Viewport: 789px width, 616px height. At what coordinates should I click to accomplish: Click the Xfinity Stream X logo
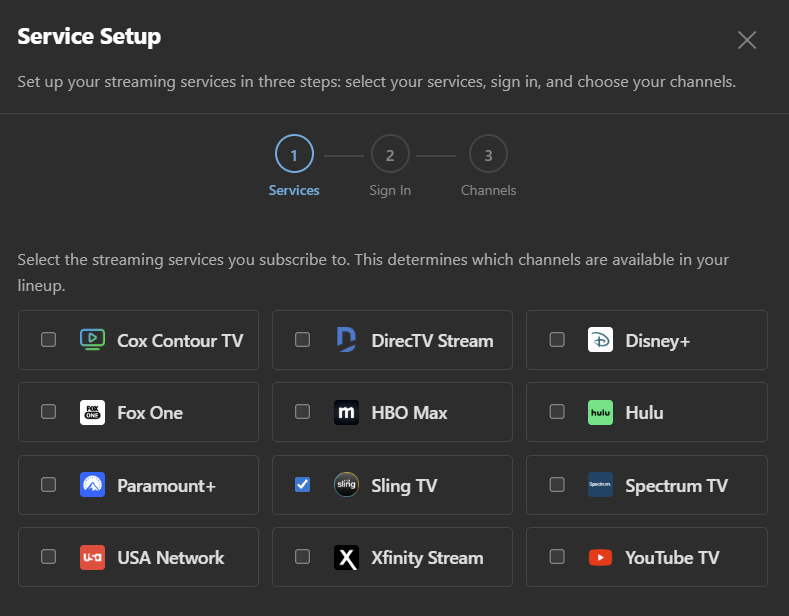coord(346,557)
